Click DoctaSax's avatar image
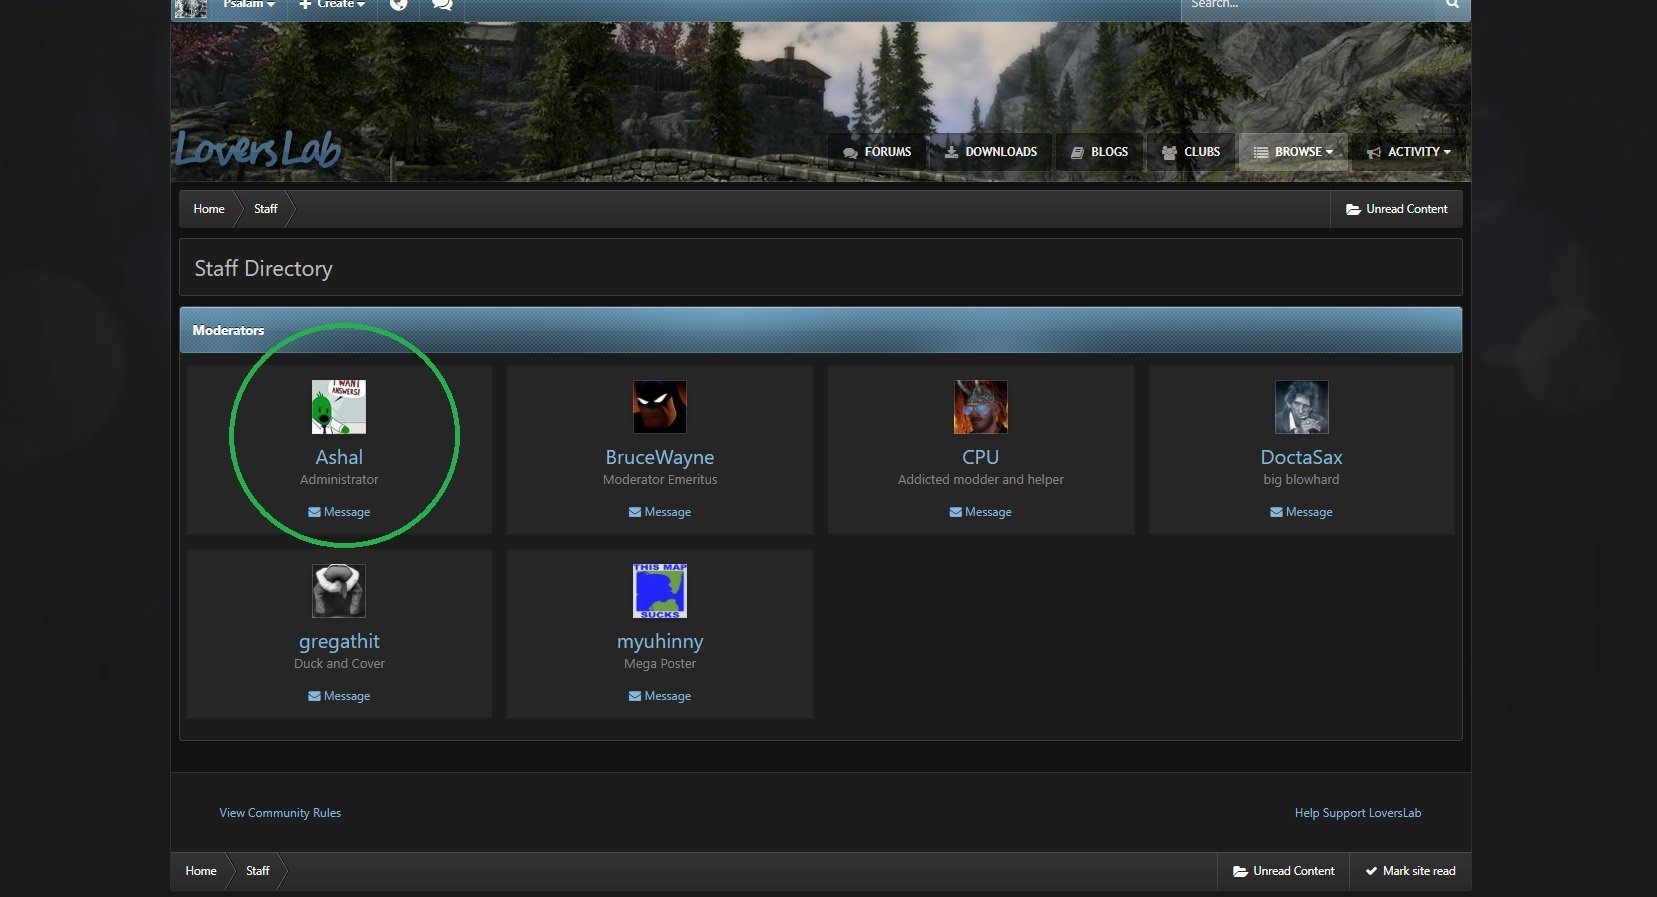This screenshot has height=897, width=1657. click(1302, 407)
